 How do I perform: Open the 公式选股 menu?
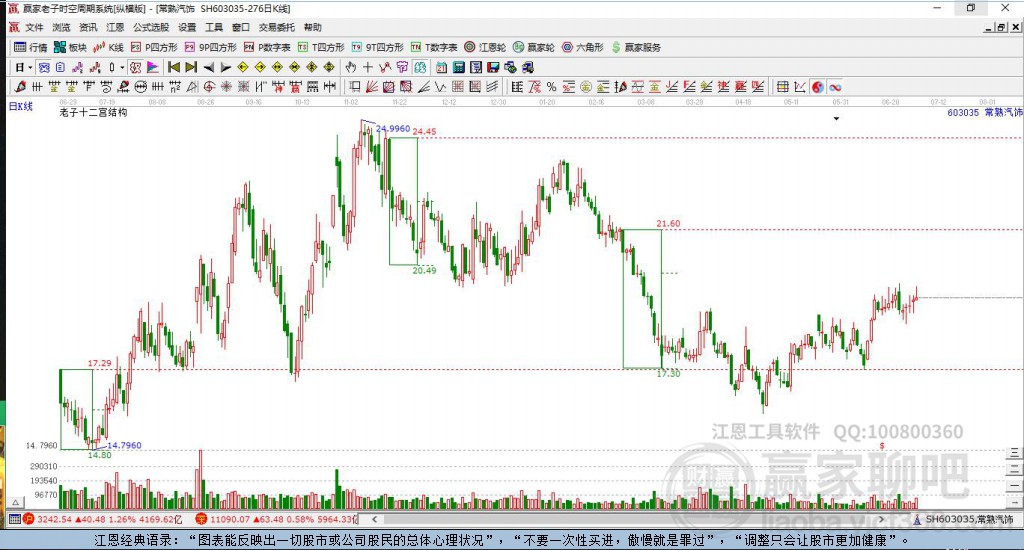(151, 27)
